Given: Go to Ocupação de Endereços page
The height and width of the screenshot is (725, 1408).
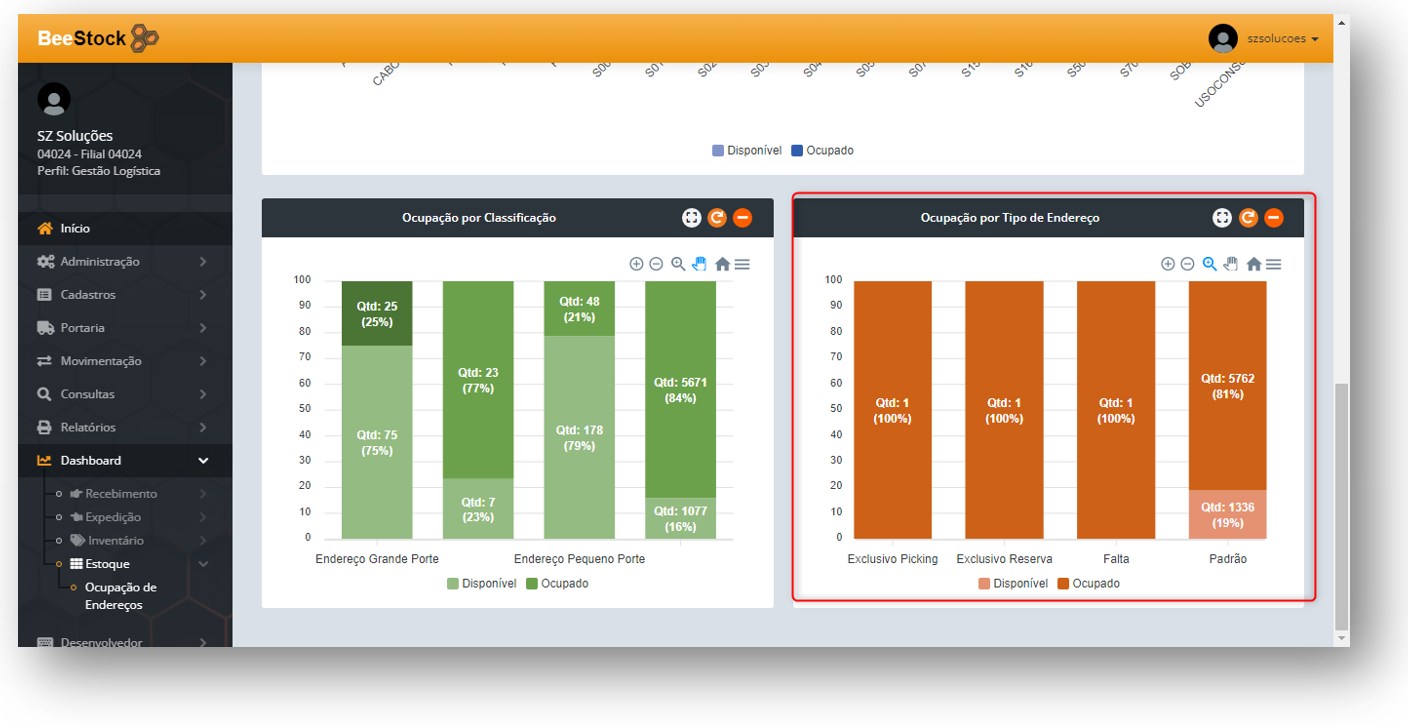Looking at the screenshot, I should 120,596.
